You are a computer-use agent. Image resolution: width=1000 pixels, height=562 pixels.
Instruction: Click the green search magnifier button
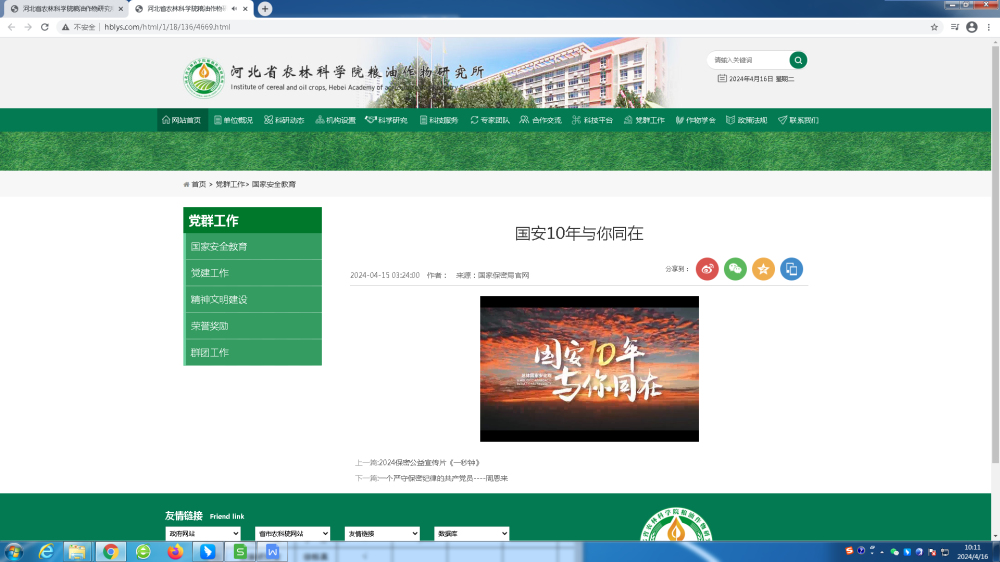pos(798,60)
